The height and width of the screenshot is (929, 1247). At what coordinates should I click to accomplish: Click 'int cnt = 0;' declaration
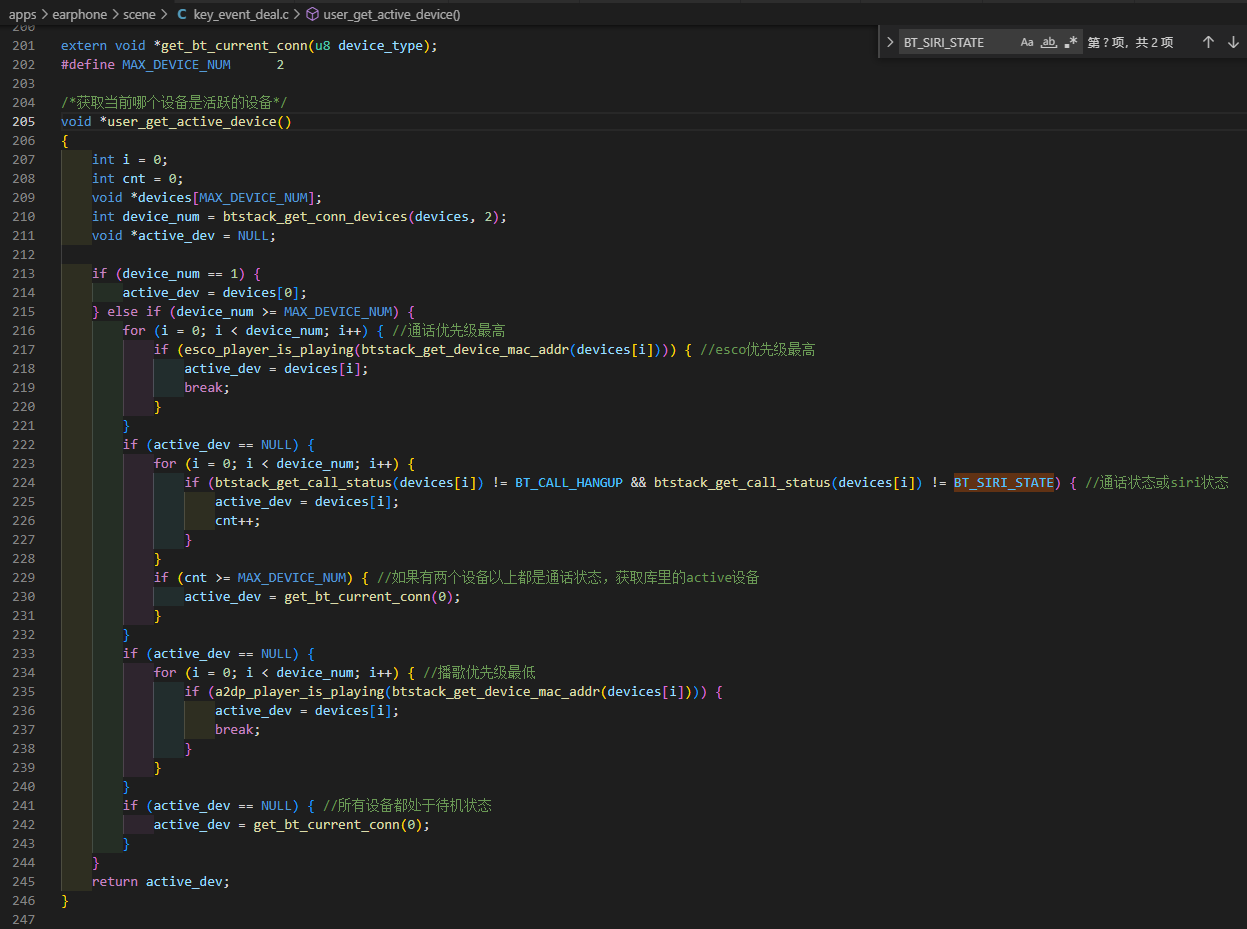[x=137, y=178]
